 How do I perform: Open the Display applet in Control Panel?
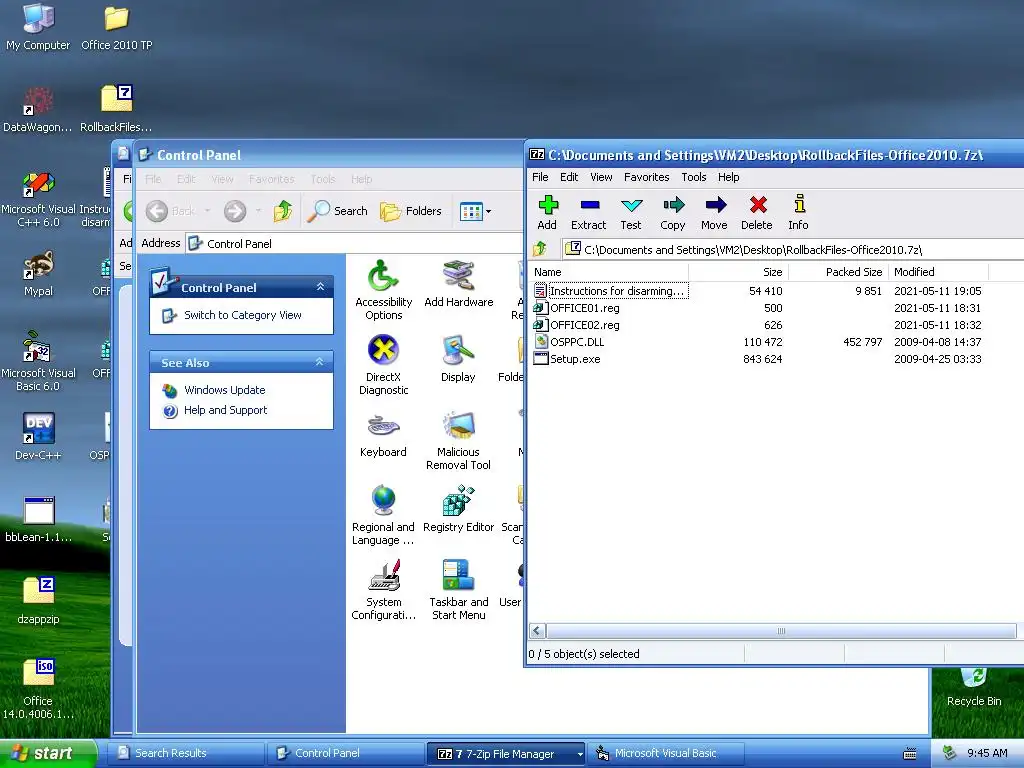click(458, 358)
